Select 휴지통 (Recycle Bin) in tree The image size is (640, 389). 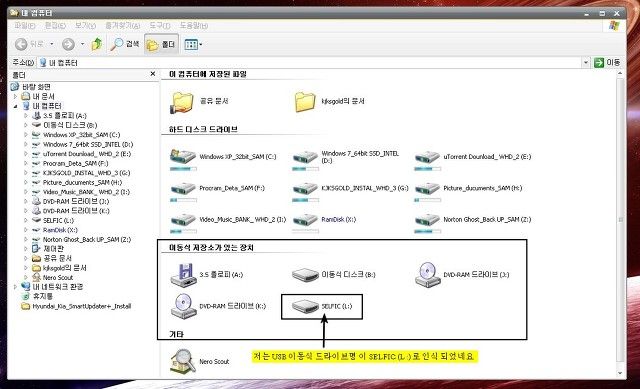point(42,296)
